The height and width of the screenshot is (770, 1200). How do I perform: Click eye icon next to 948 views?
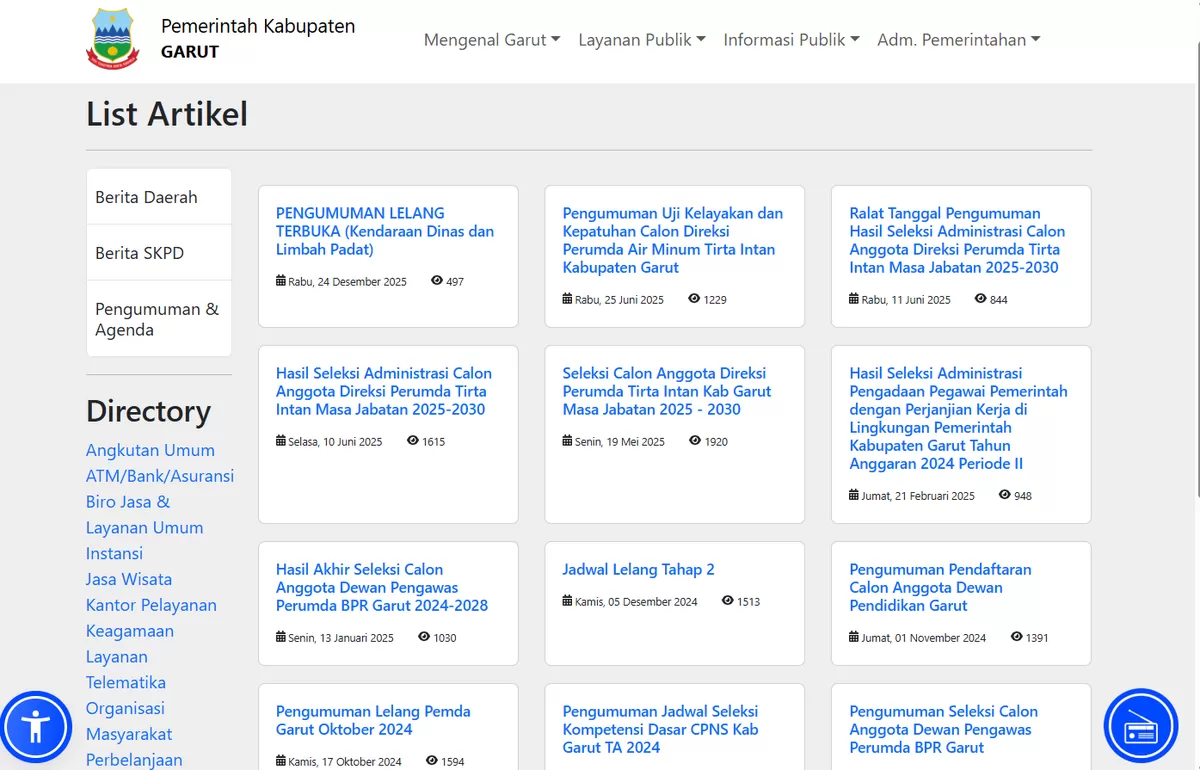[x=1005, y=495]
